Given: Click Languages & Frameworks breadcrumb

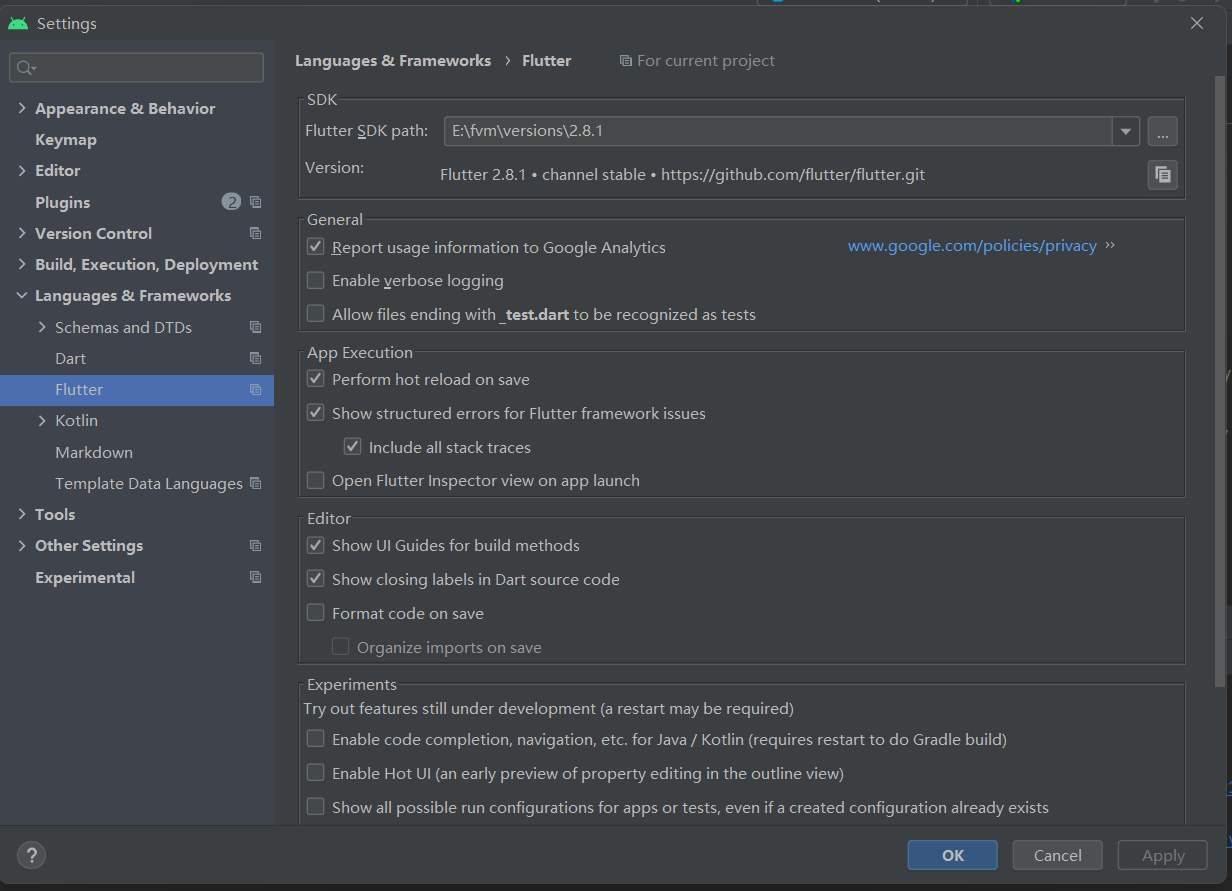Looking at the screenshot, I should pos(393,61).
